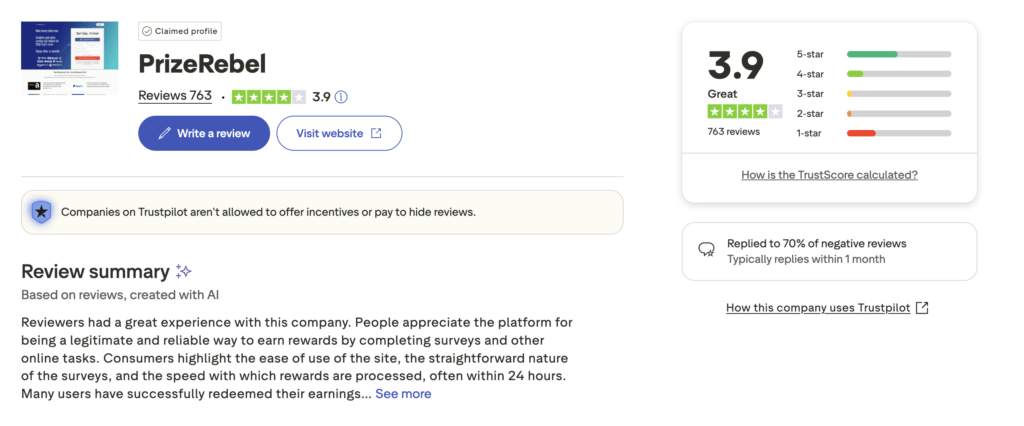Image resolution: width=1024 pixels, height=426 pixels.
Task: Open the Visit website link button
Action: coord(339,133)
